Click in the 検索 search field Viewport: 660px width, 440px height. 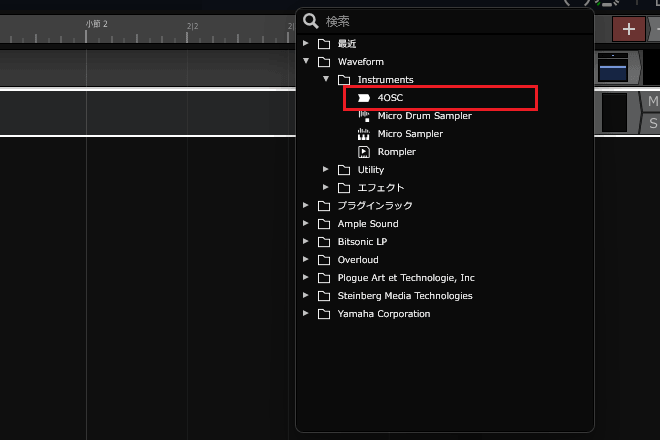(450, 21)
